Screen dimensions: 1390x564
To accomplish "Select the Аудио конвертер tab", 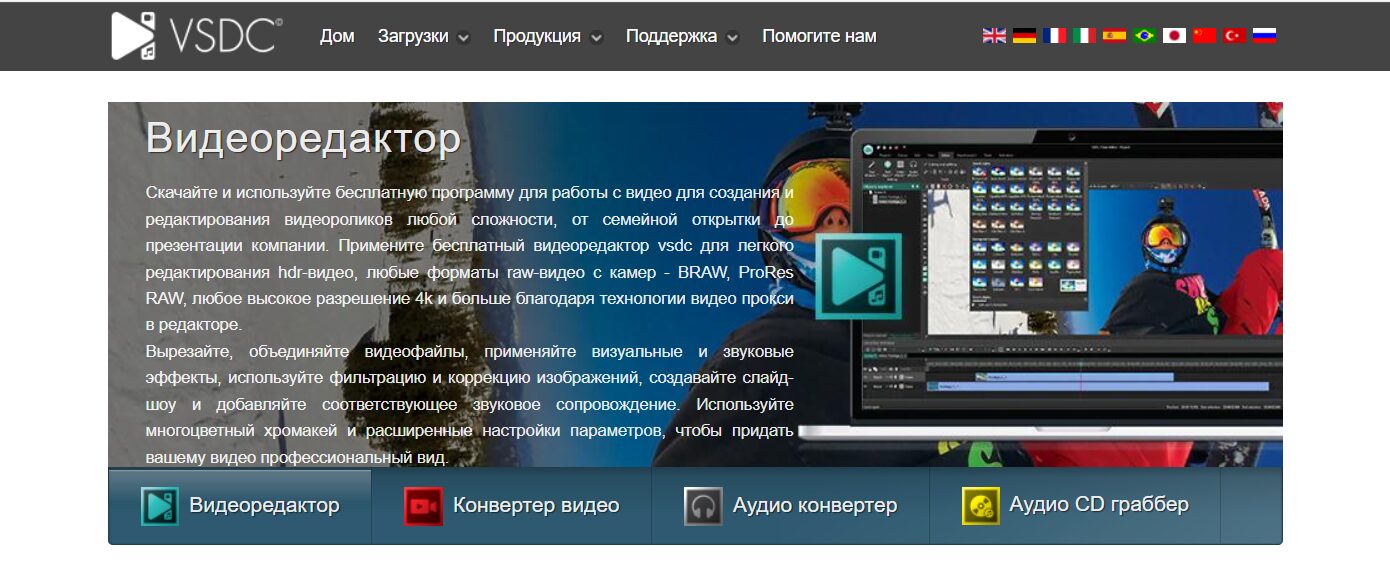I will [x=791, y=506].
